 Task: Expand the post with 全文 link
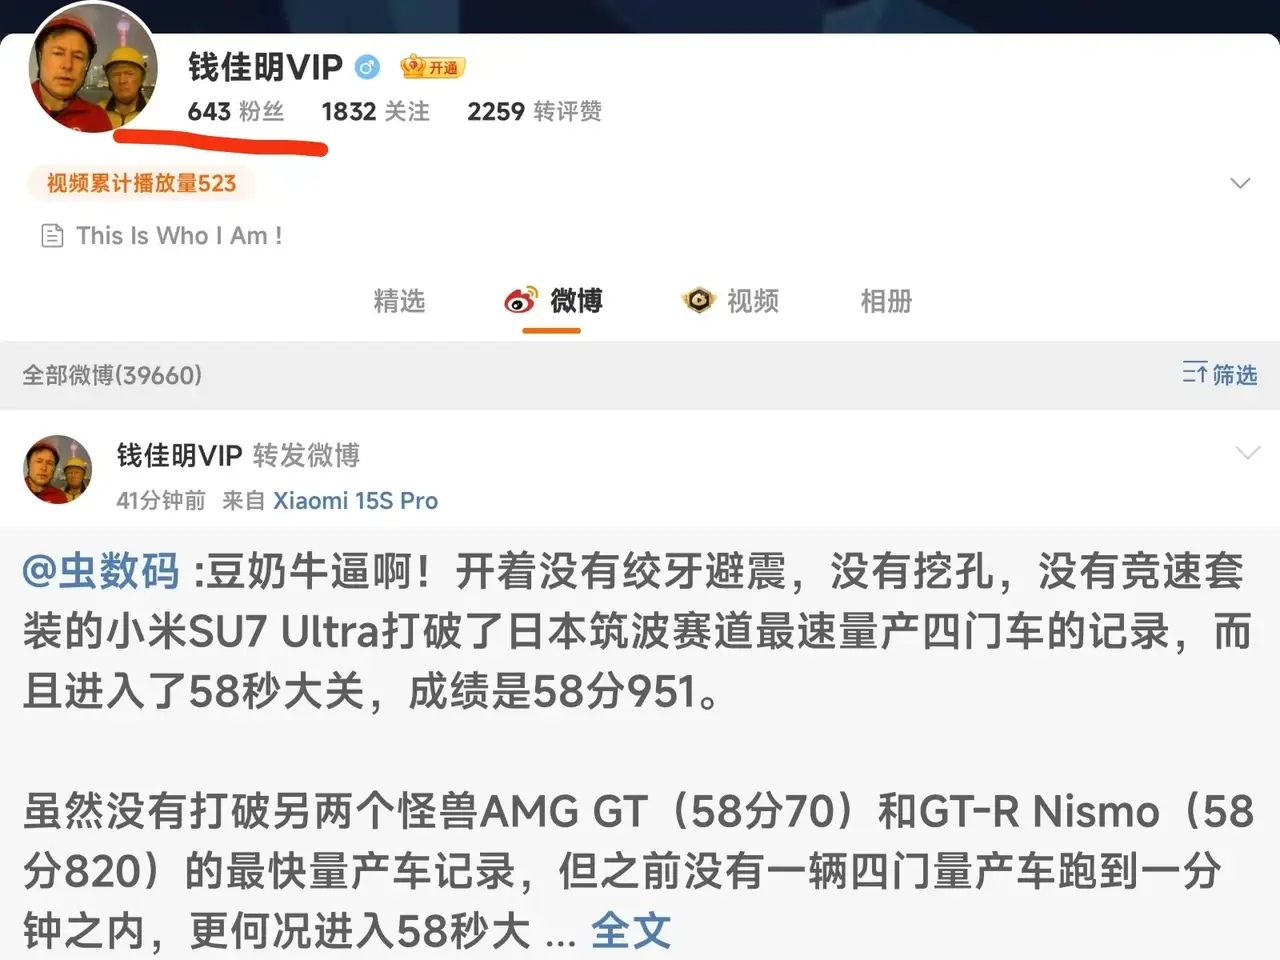click(630, 931)
